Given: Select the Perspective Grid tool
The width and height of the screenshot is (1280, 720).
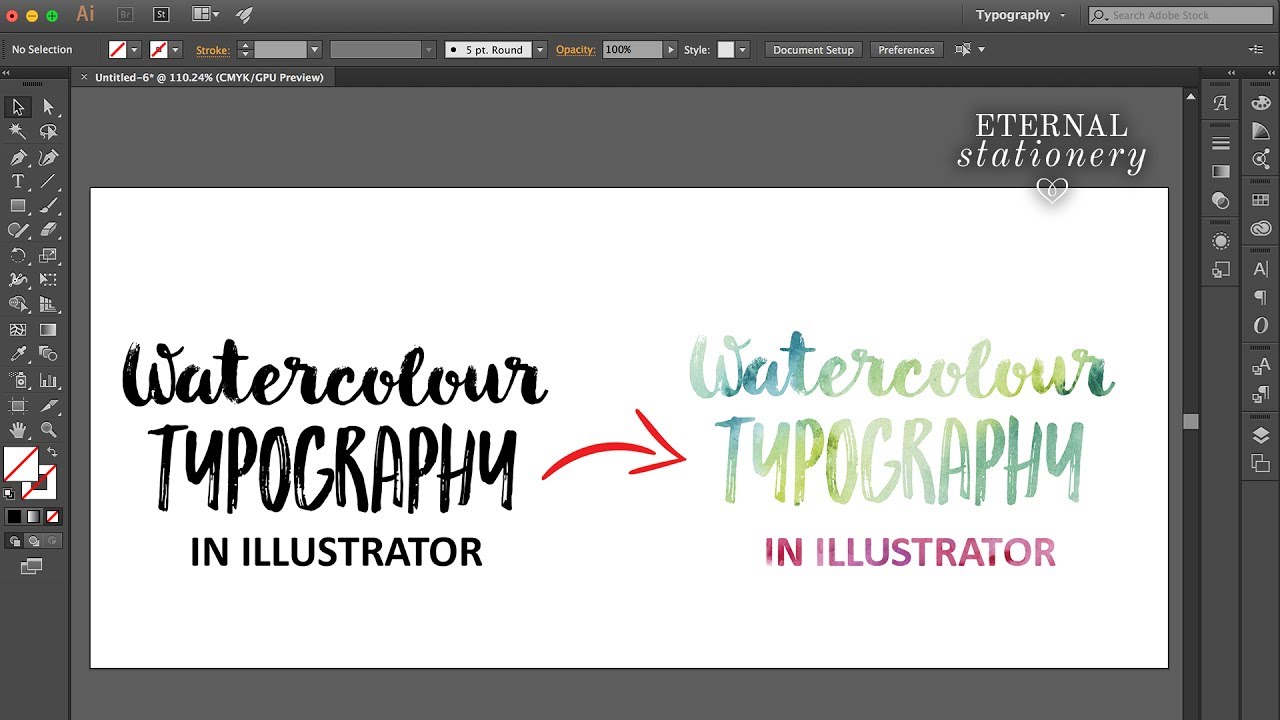Looking at the screenshot, I should click(x=48, y=304).
